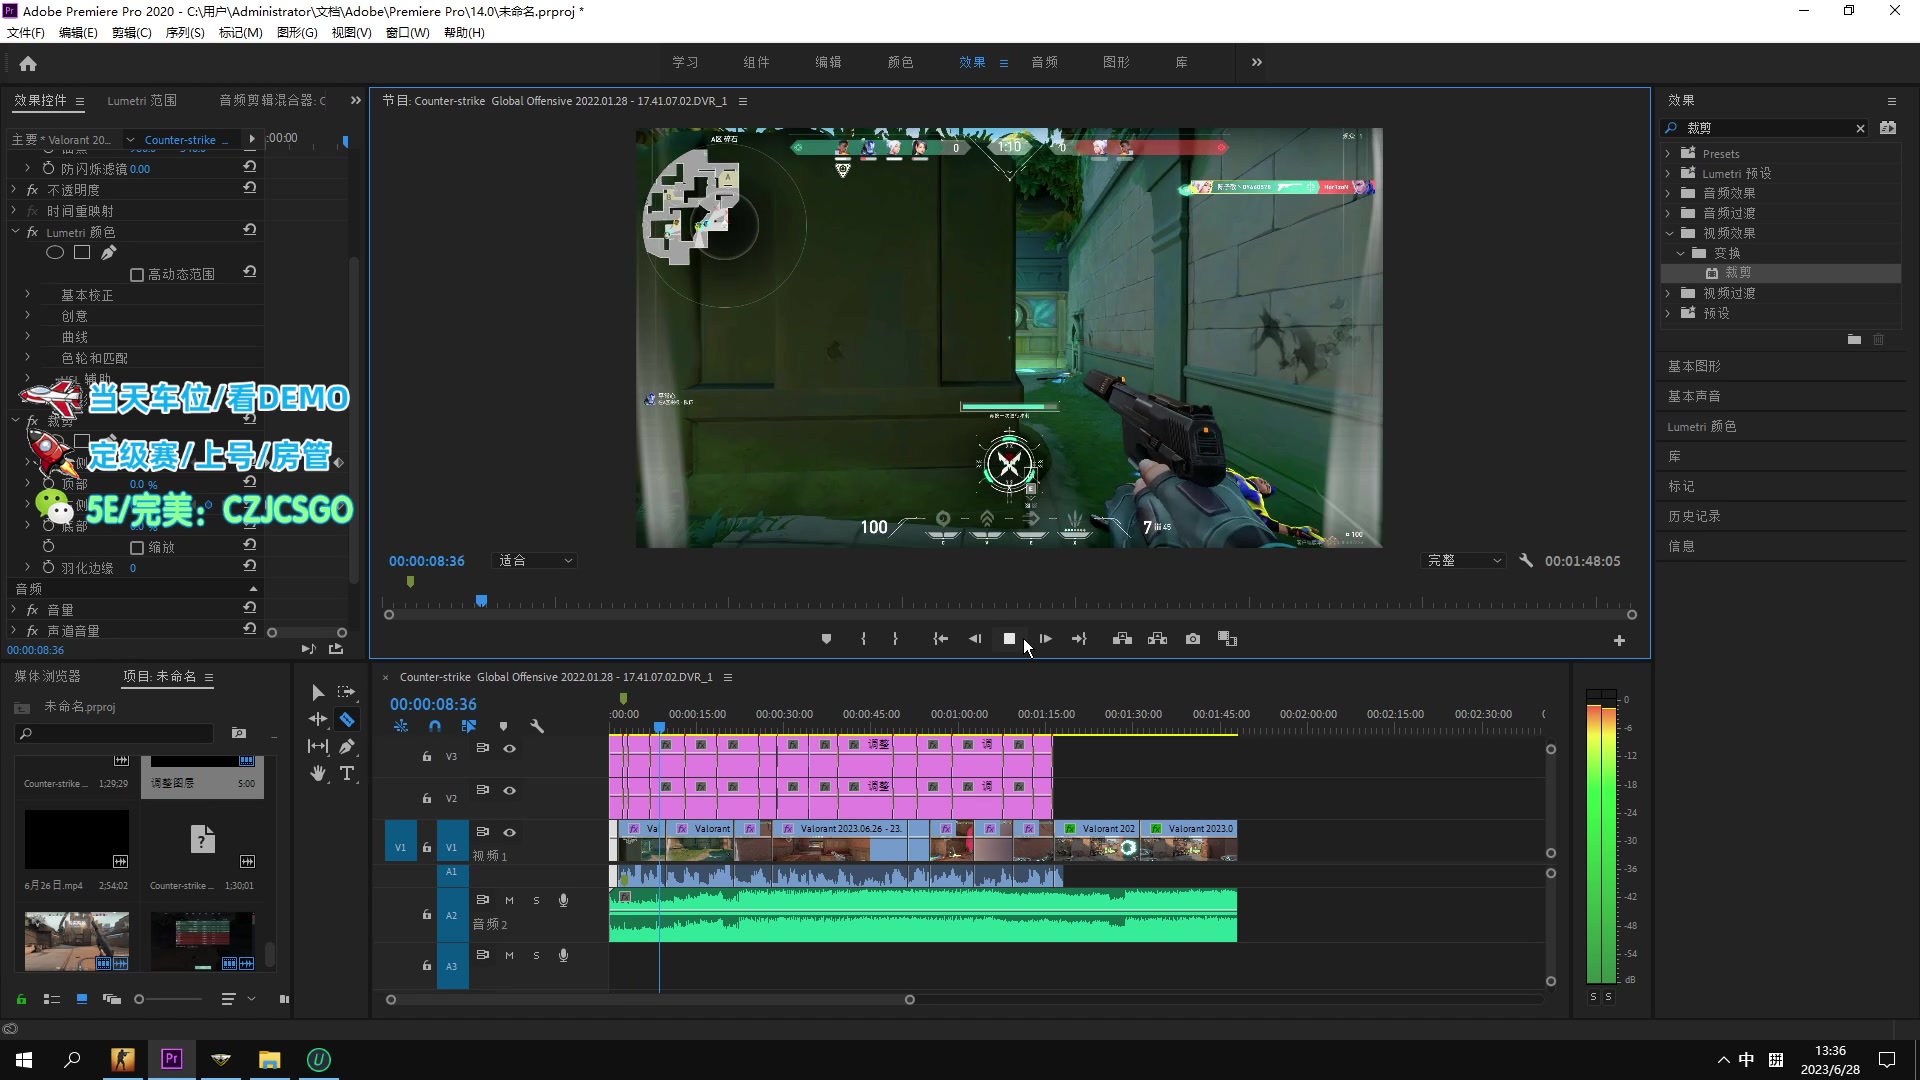Screen dimensions: 1920x1080
Task: Select the Razor tool
Action: pos(347,720)
